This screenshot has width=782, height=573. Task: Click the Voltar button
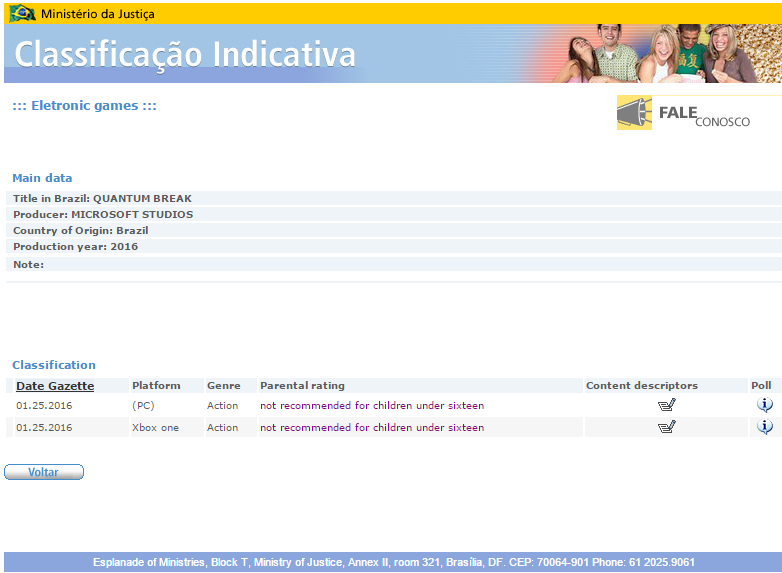pos(44,472)
